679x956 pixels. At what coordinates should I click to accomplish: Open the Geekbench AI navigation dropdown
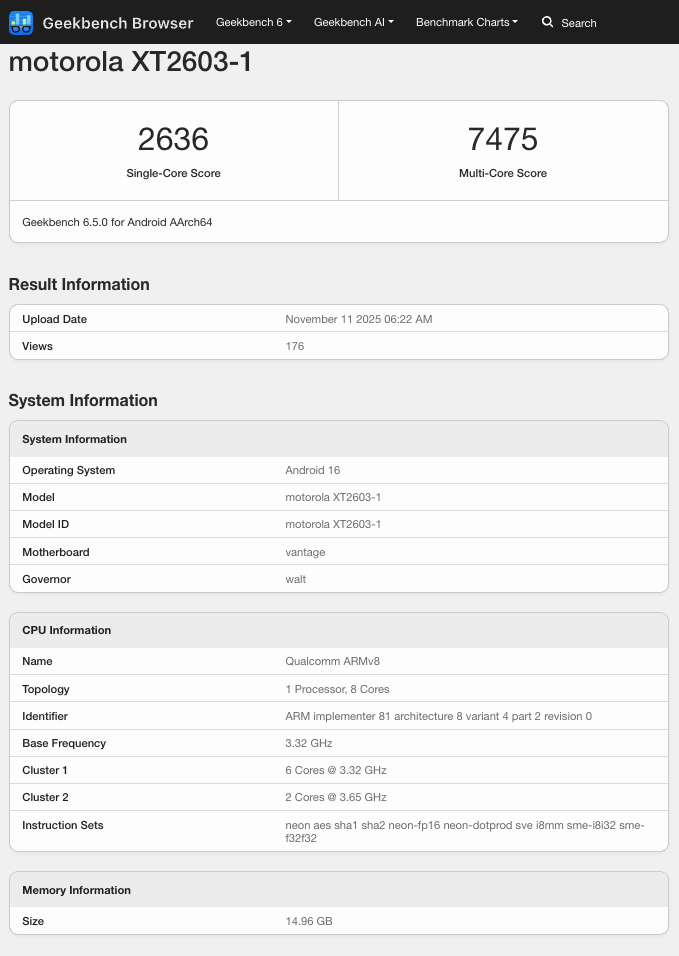(353, 22)
